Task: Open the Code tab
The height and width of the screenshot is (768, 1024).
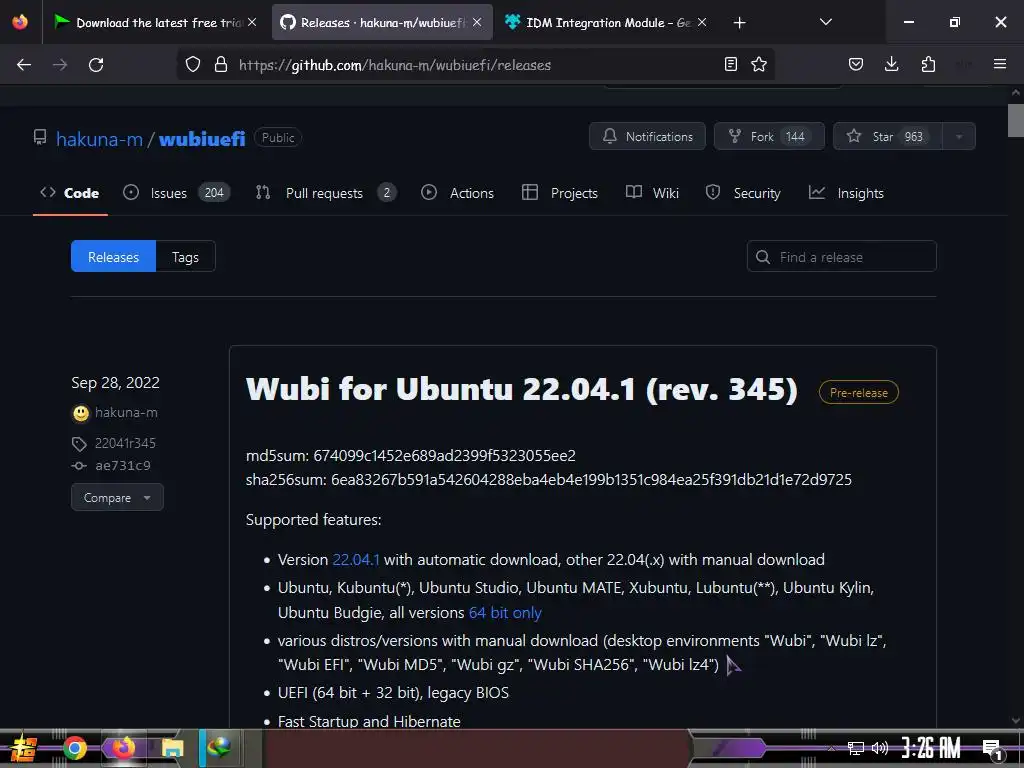Action: pos(70,193)
